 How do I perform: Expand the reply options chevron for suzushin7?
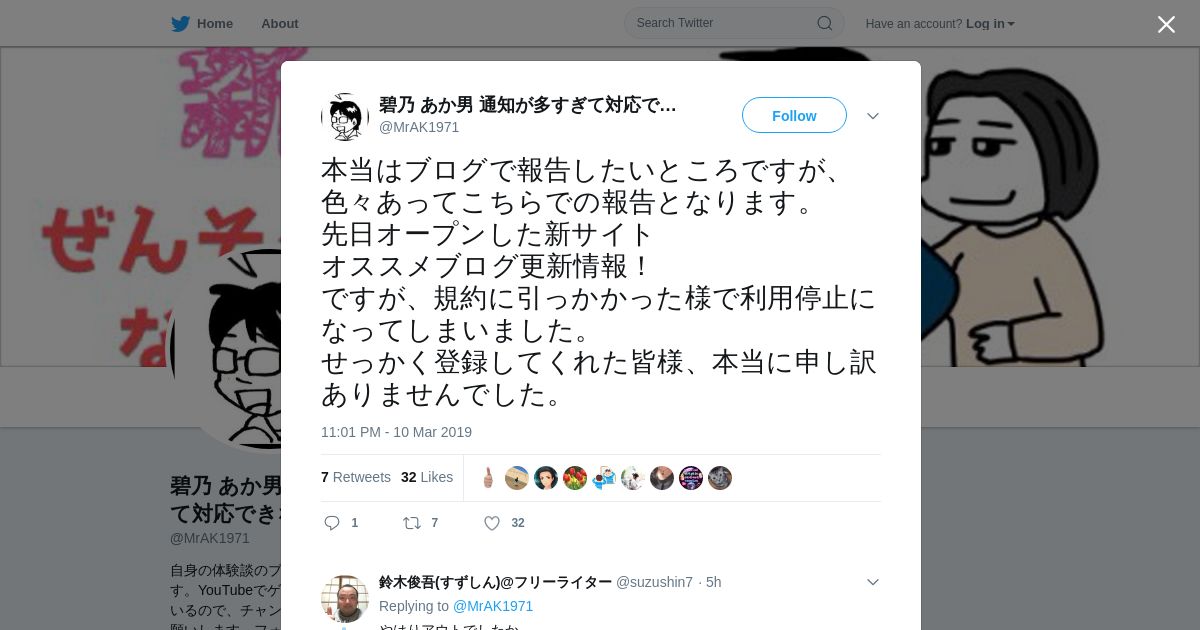pyautogui.click(x=873, y=582)
